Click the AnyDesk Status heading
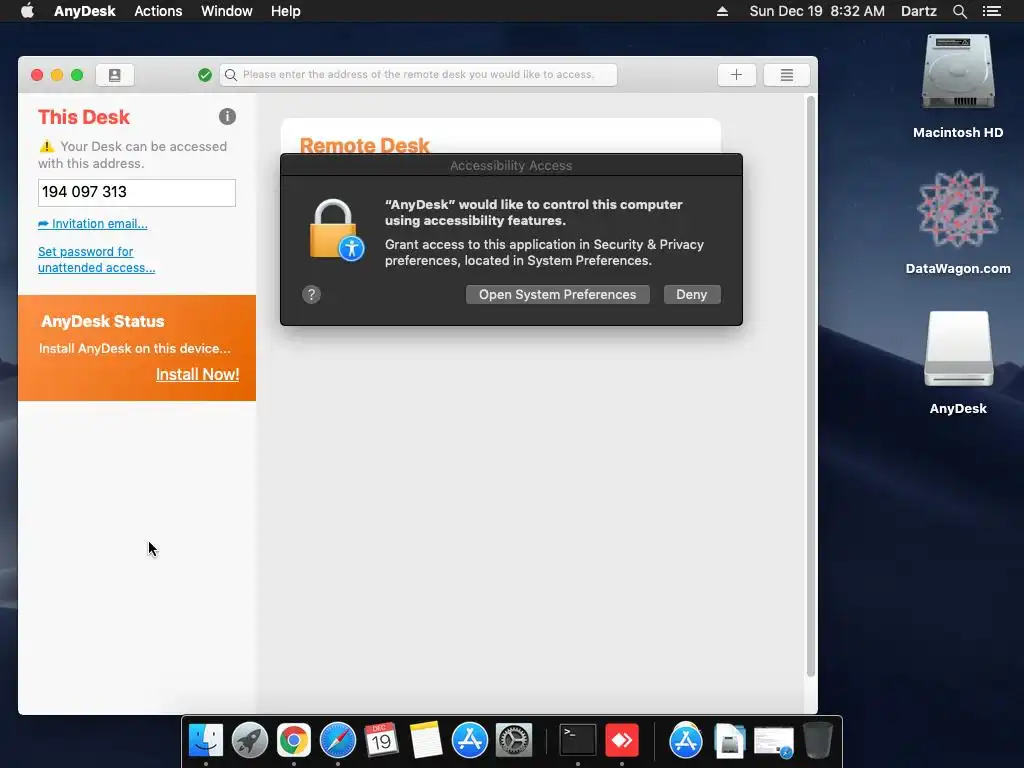 click(103, 321)
